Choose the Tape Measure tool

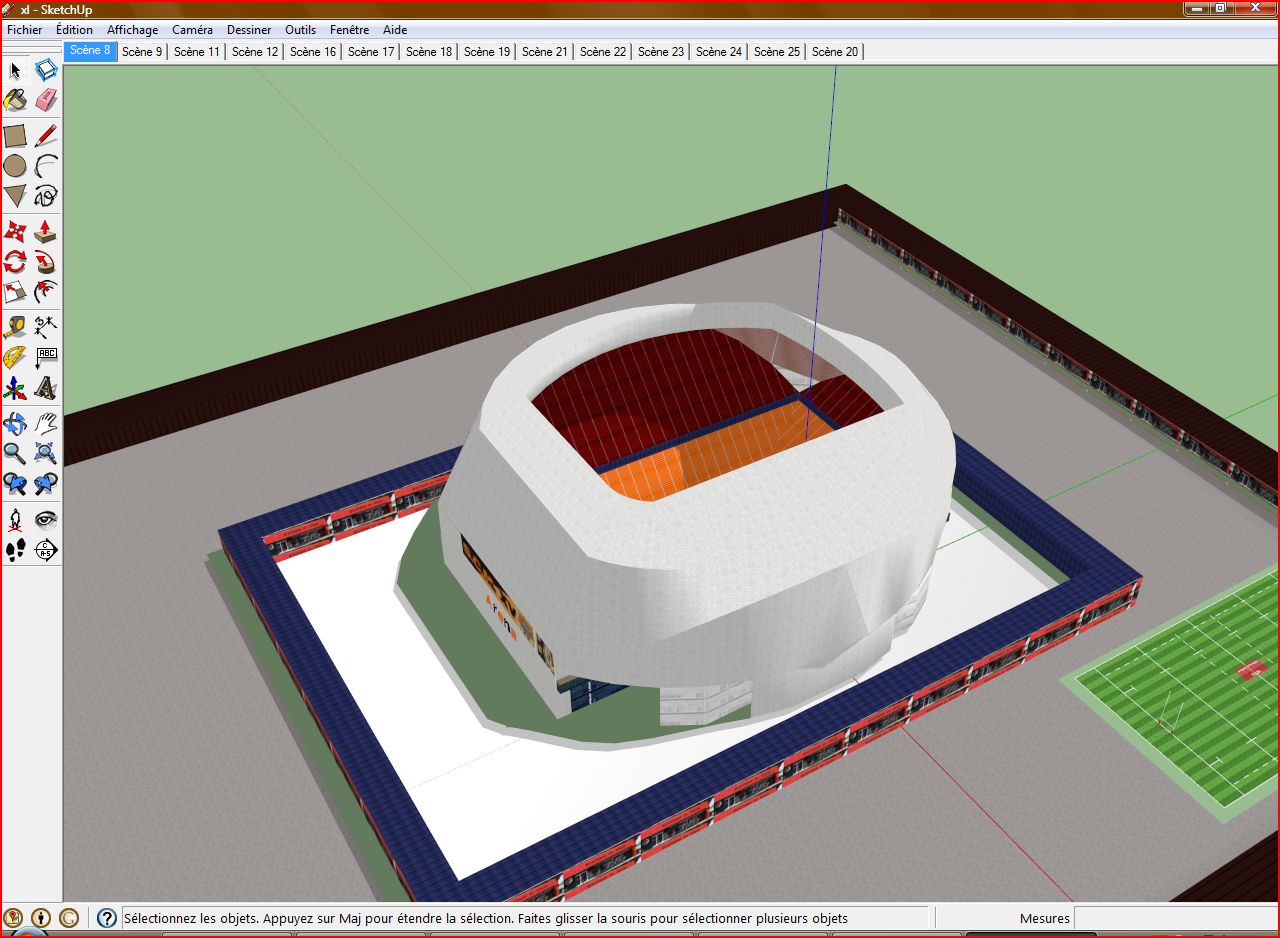(x=15, y=327)
